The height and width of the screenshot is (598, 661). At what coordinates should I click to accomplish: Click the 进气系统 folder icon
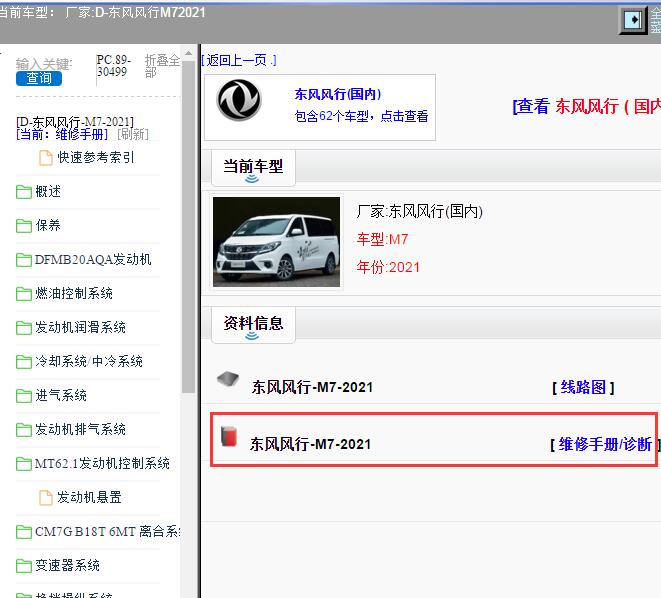point(24,396)
